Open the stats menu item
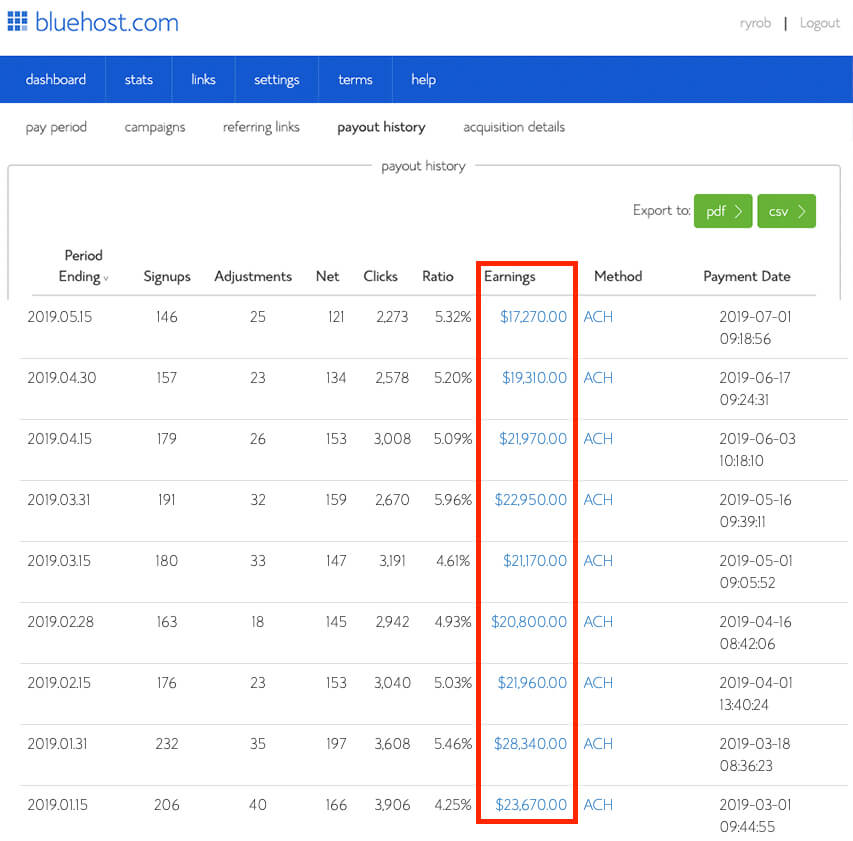853x841 pixels. click(x=138, y=79)
